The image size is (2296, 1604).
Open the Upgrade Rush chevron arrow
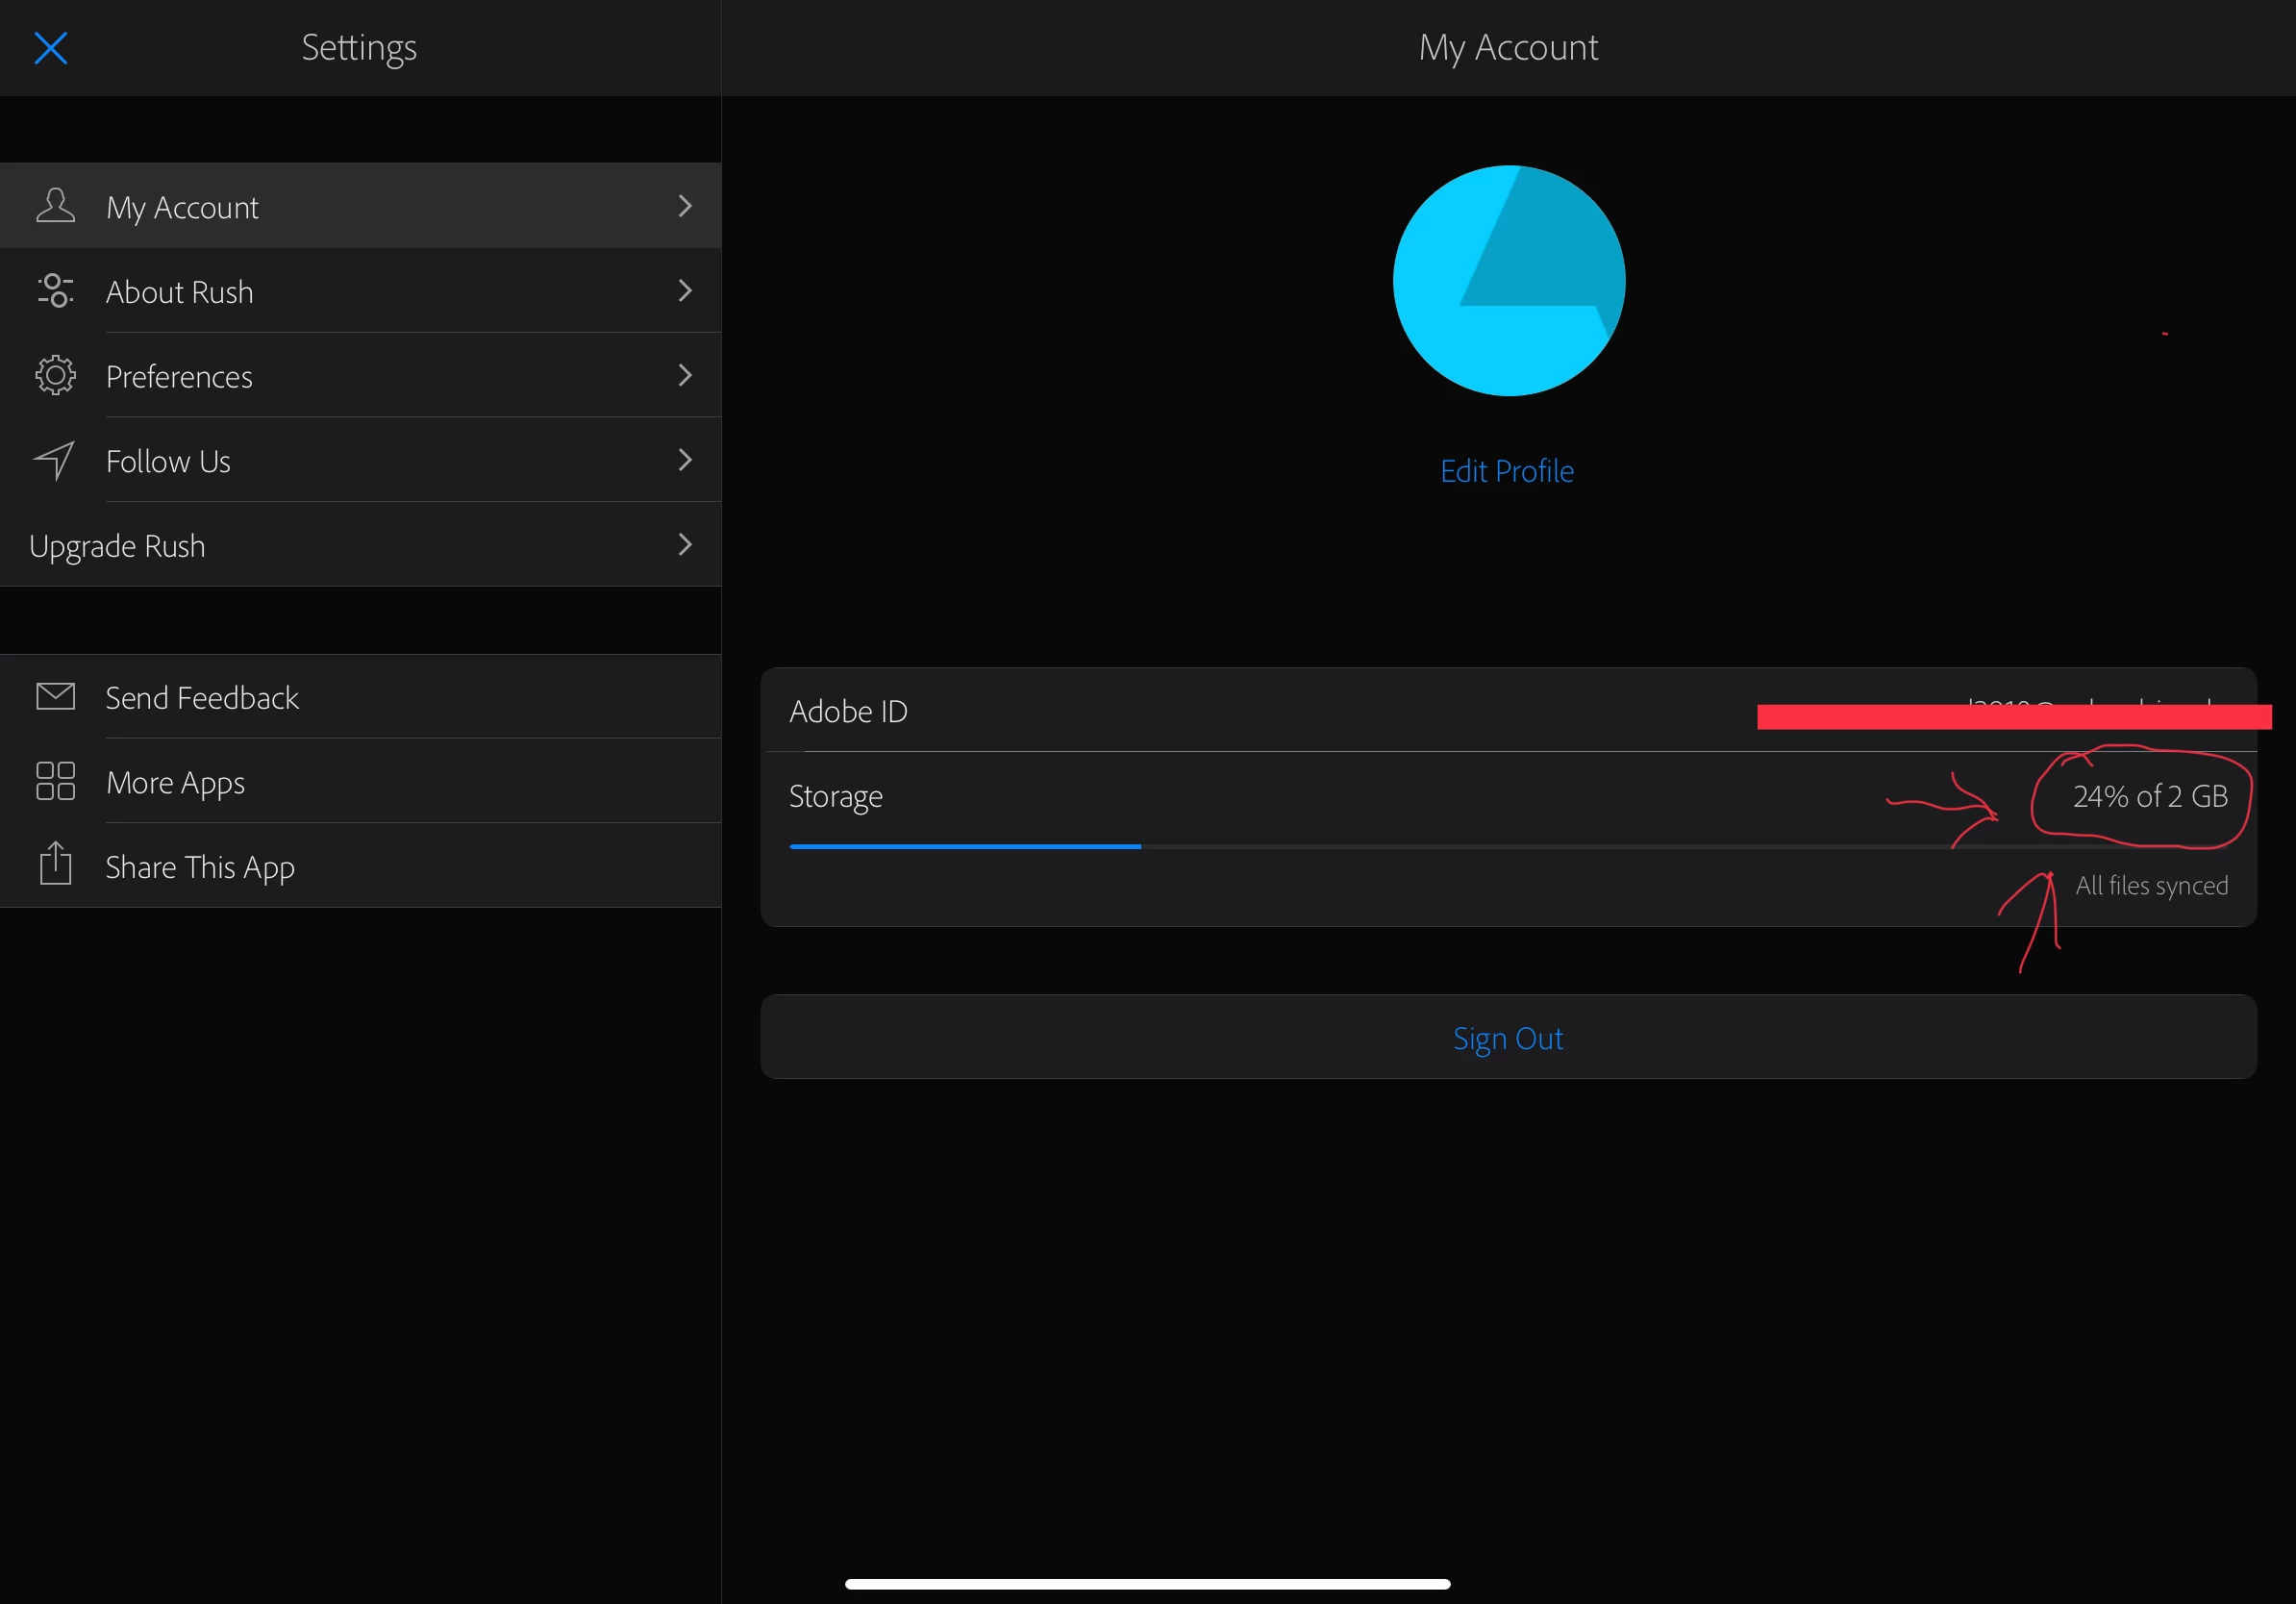[685, 545]
